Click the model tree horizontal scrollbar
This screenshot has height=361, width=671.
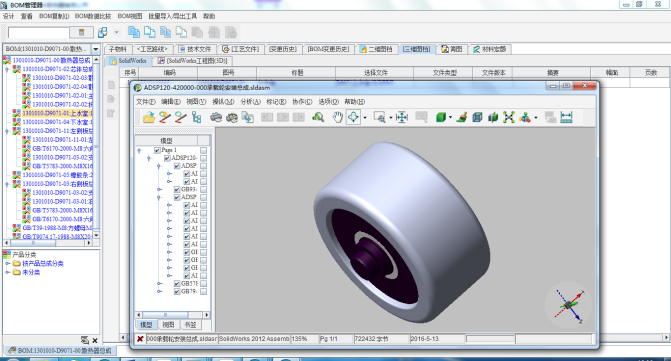[x=172, y=315]
